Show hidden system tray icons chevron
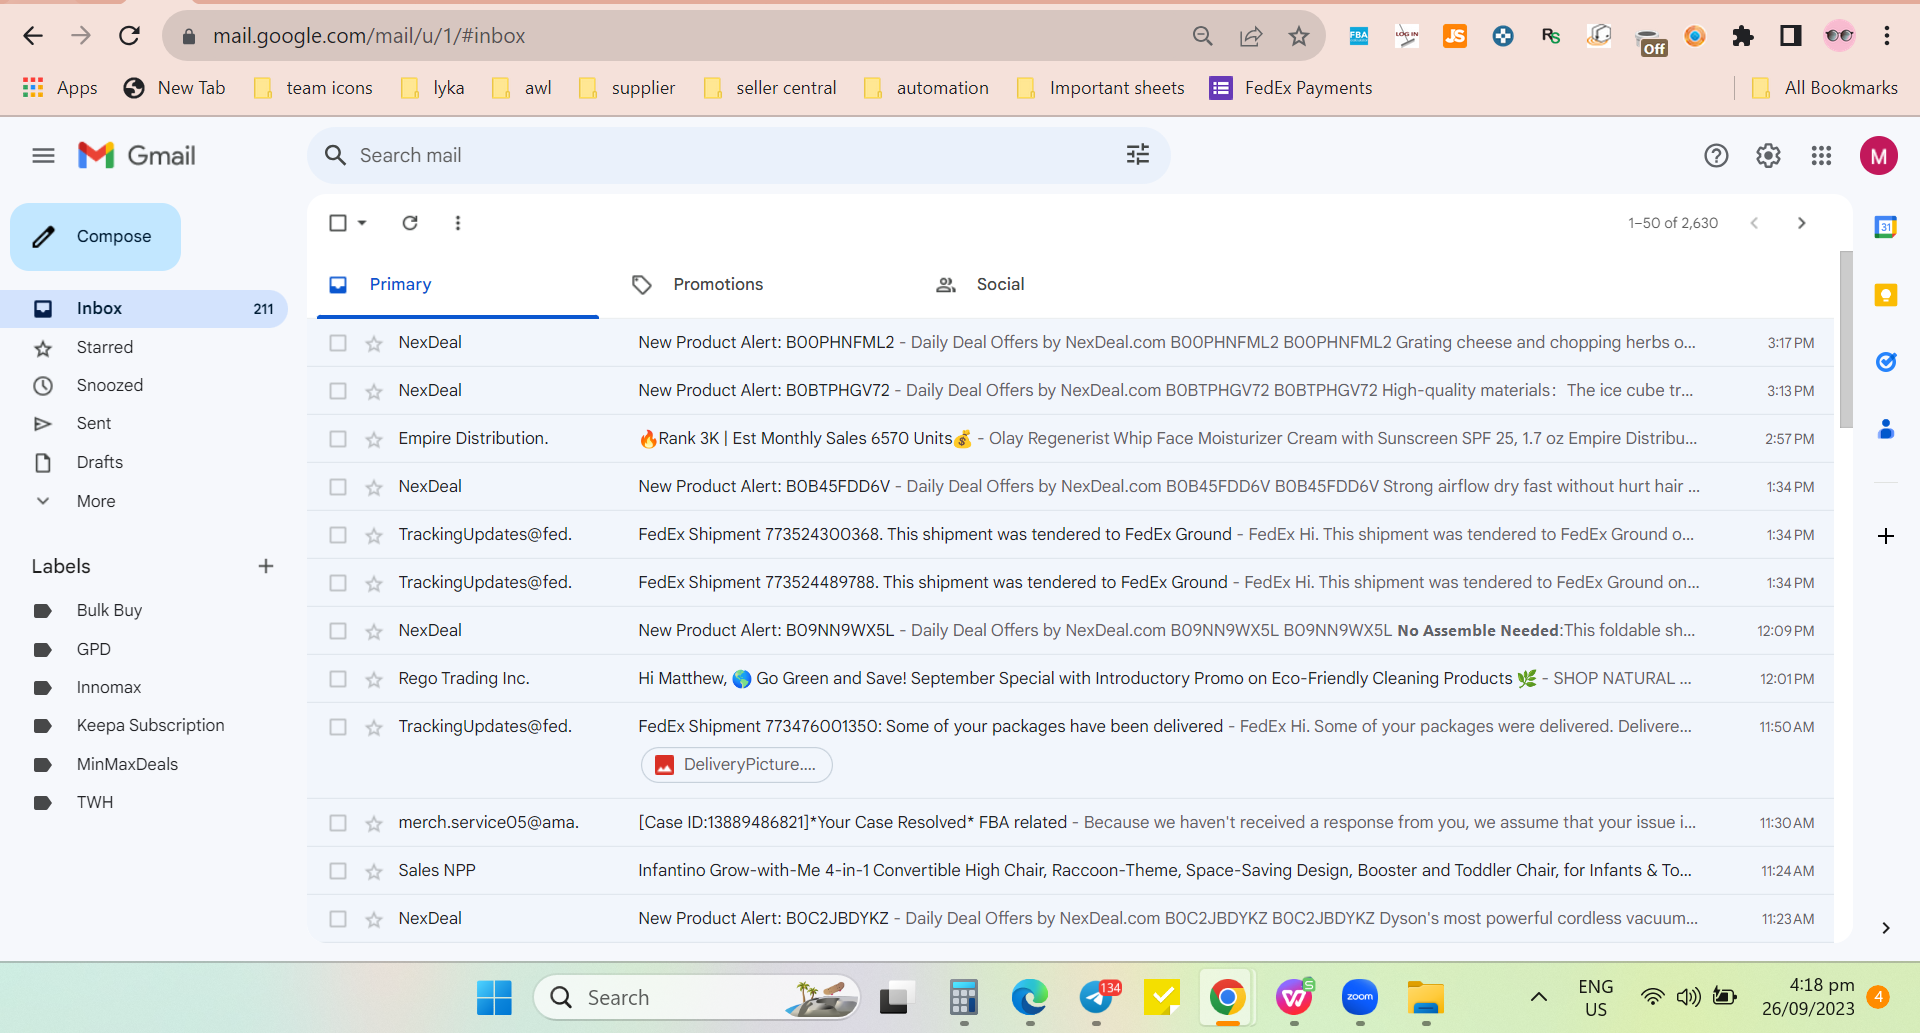Image resolution: width=1920 pixels, height=1033 pixels. (x=1539, y=997)
